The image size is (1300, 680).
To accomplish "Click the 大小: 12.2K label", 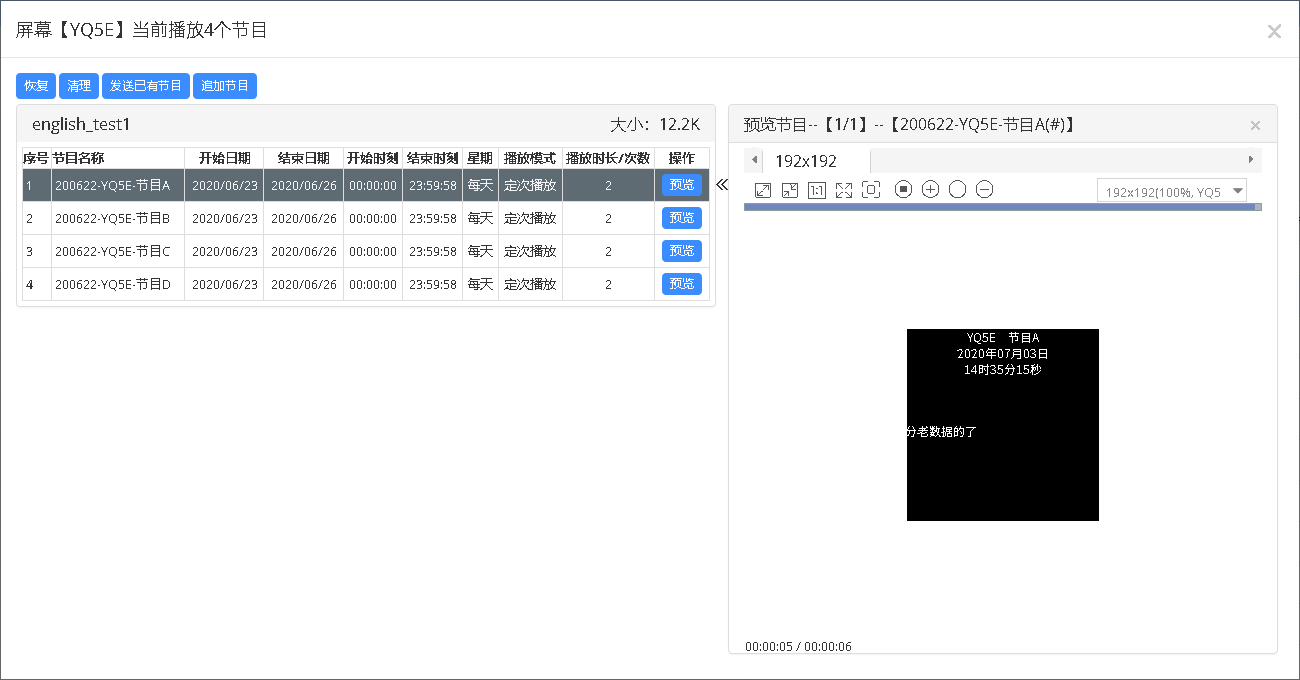I will (655, 125).
